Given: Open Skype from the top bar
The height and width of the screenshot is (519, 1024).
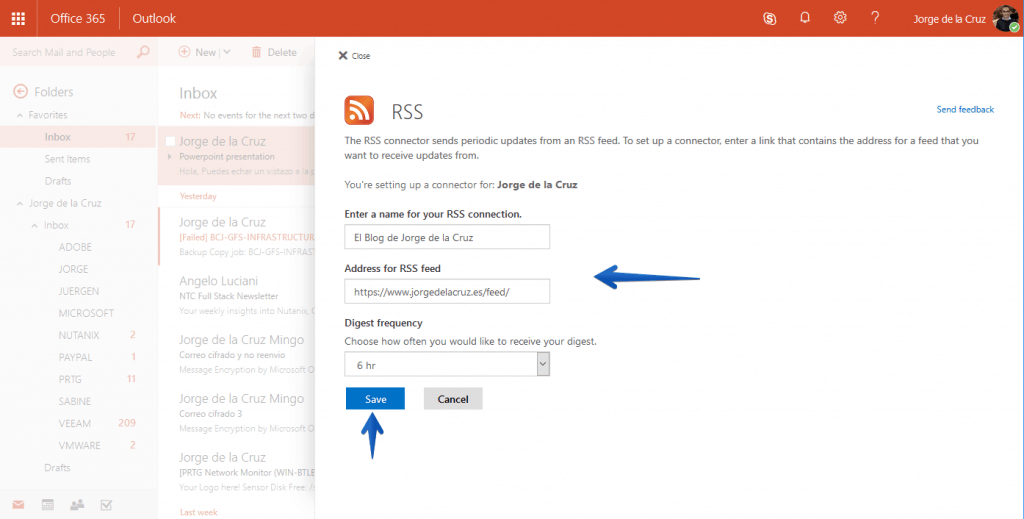Looking at the screenshot, I should pos(769,18).
